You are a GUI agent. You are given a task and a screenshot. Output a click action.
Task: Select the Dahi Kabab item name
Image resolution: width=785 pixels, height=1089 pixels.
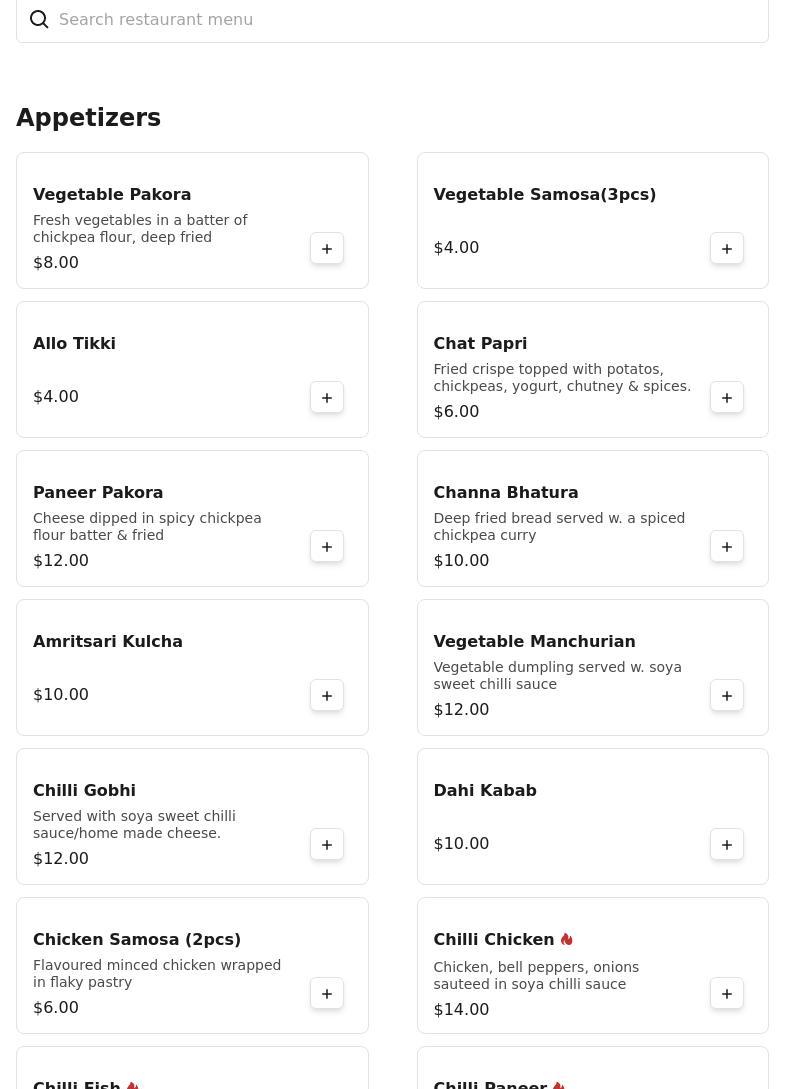485,791
